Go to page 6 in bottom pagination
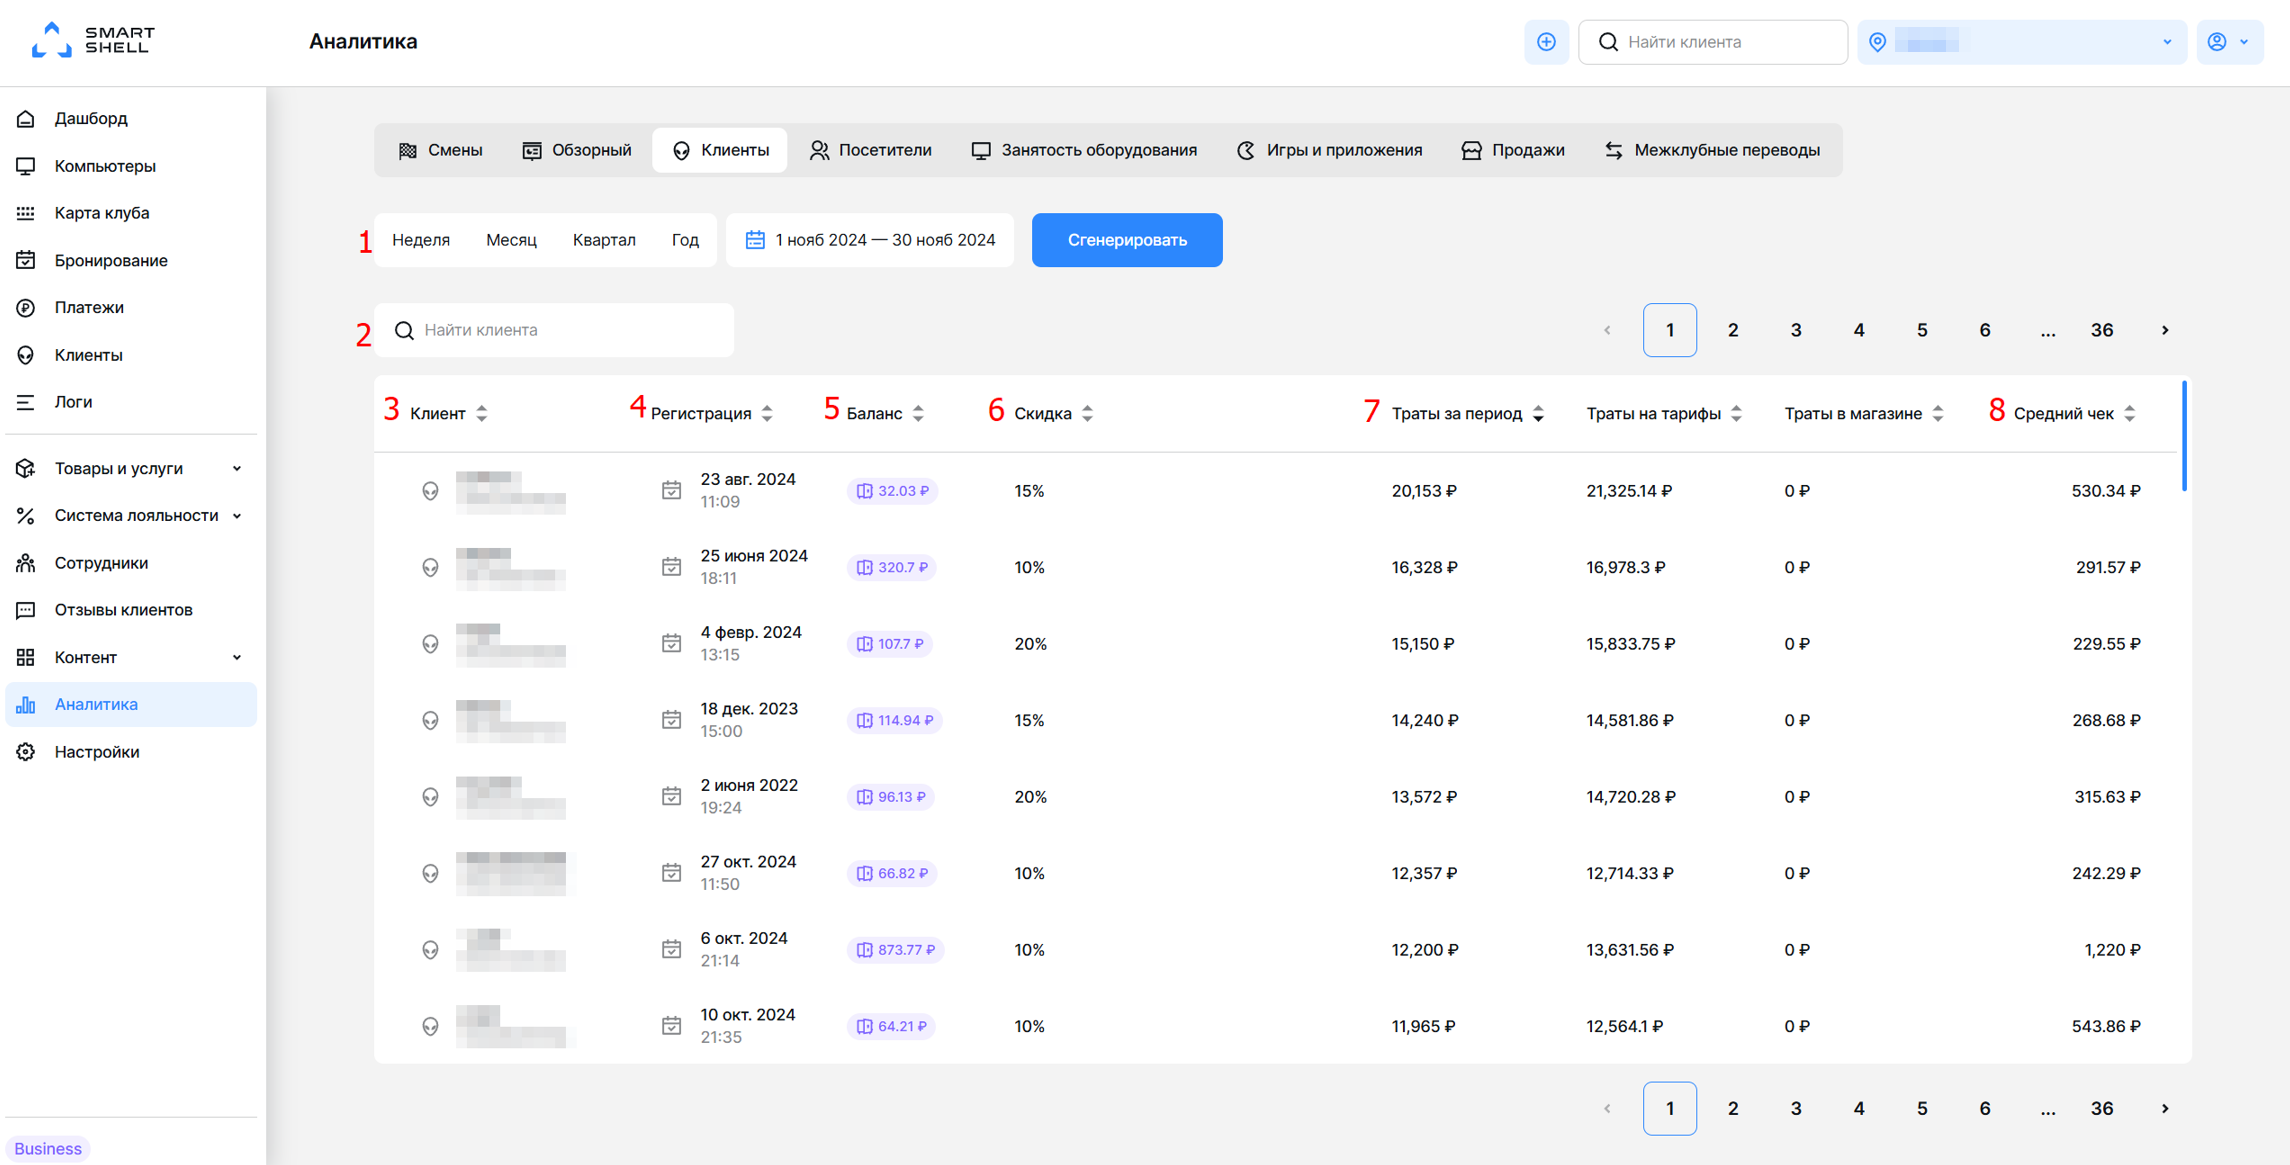This screenshot has height=1165, width=2290. (x=1985, y=1108)
